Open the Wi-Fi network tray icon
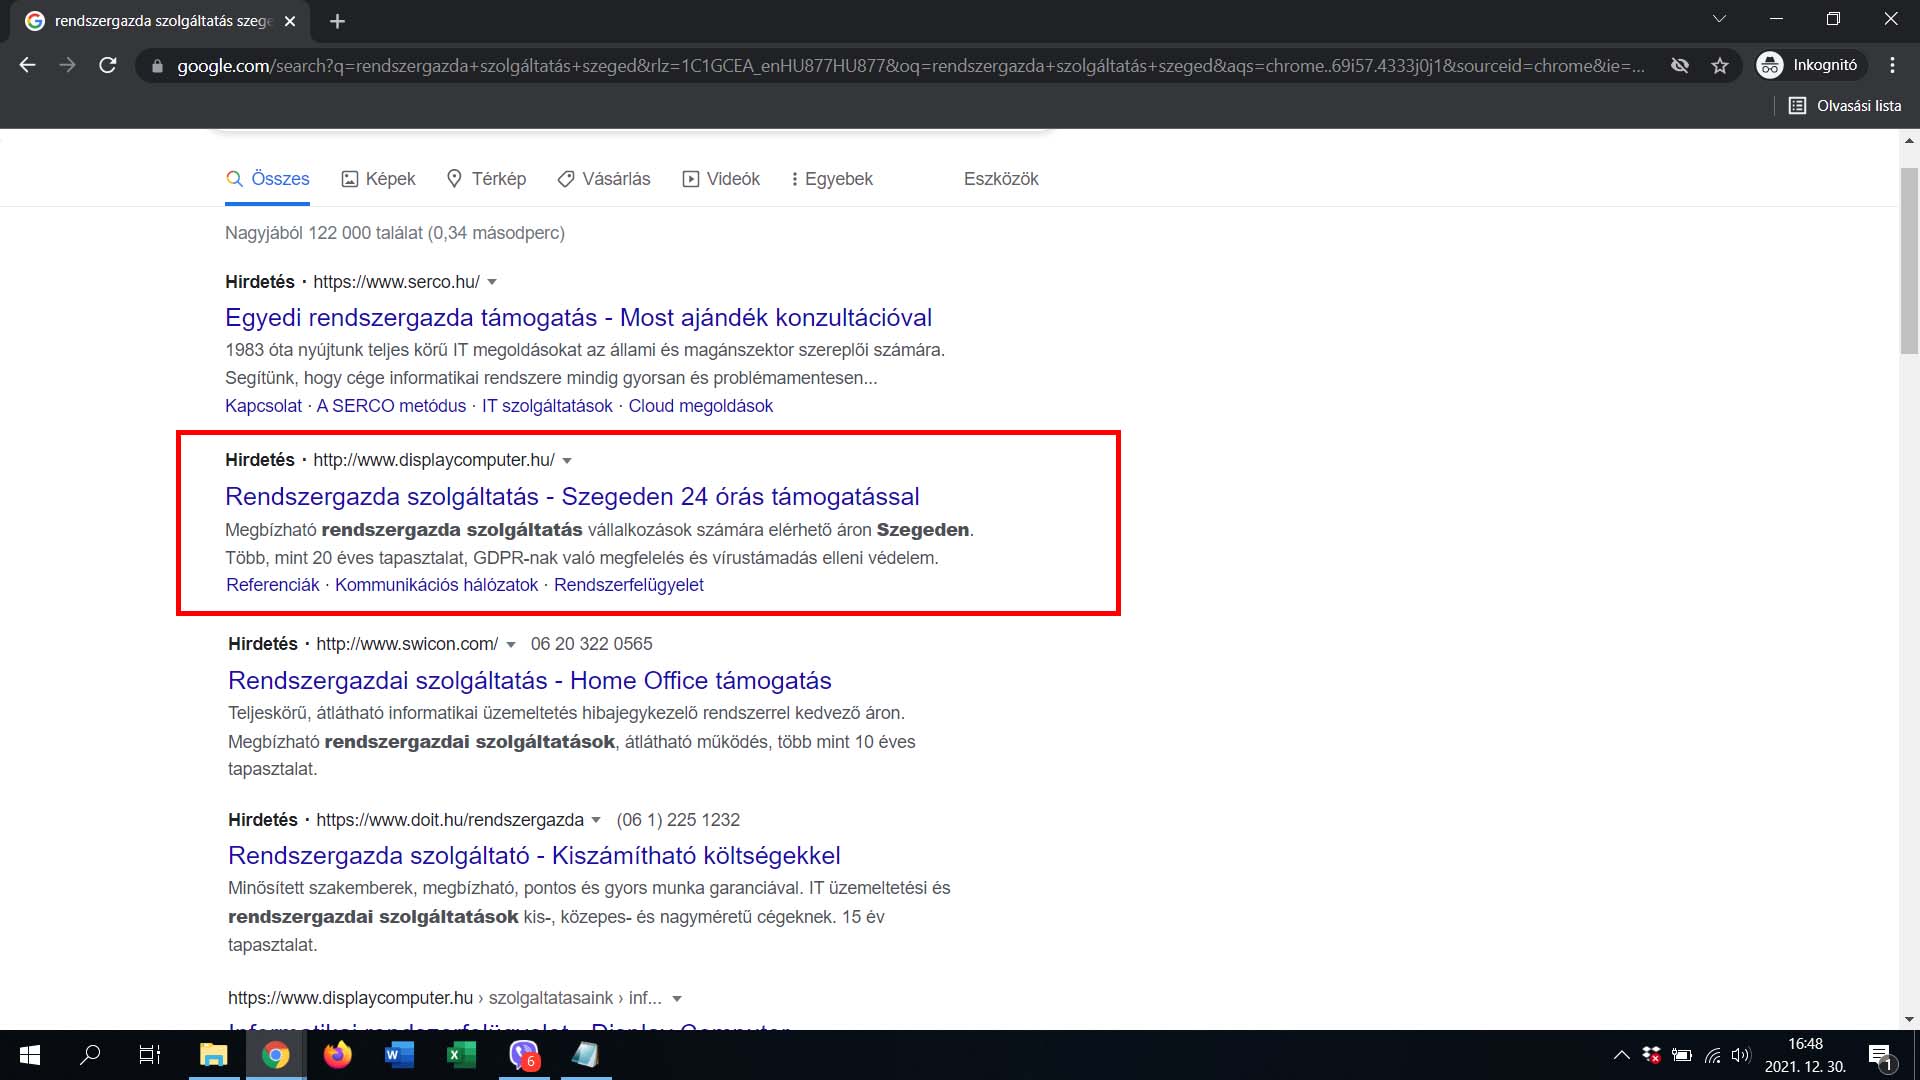The width and height of the screenshot is (1920, 1080). [x=1713, y=1055]
